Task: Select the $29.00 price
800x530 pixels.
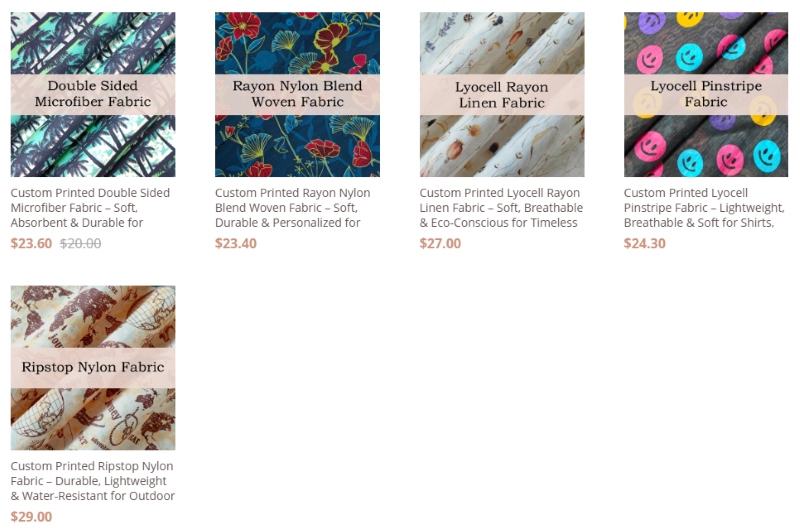Action: [31, 517]
